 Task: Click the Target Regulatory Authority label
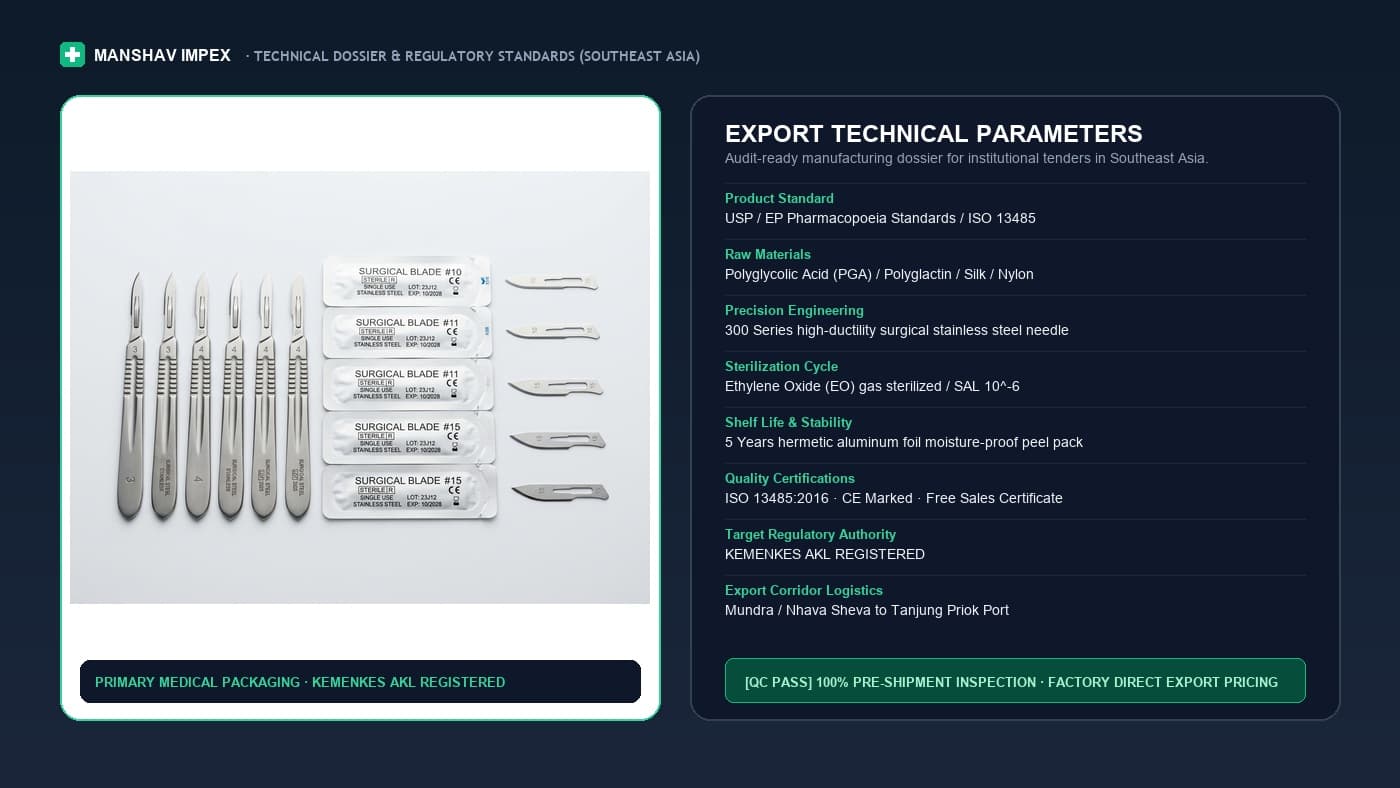810,534
